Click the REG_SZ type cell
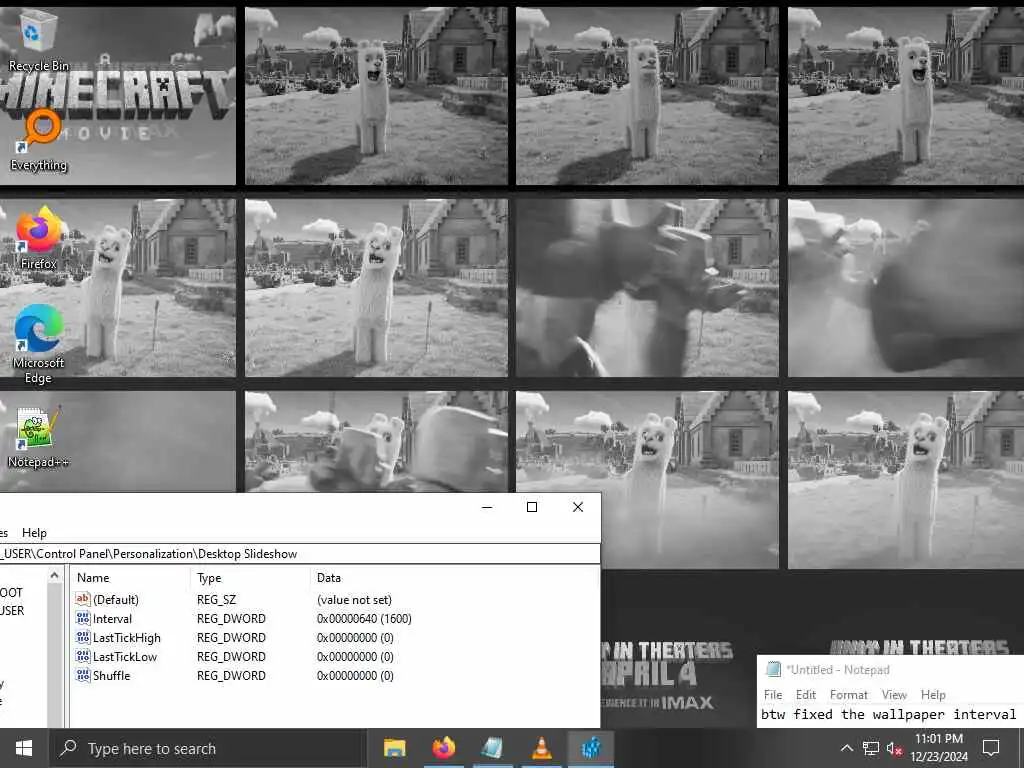Screen dimensions: 1024x768 (x=216, y=600)
